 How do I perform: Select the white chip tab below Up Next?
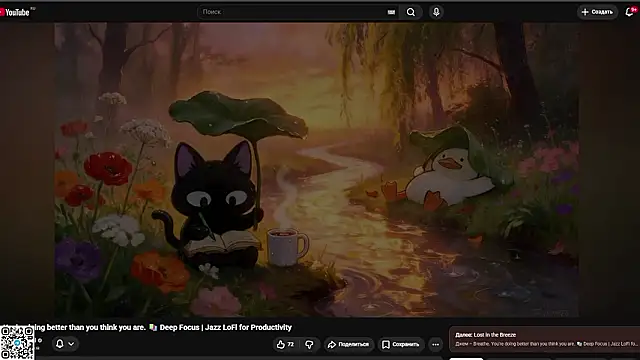click(x=466, y=358)
